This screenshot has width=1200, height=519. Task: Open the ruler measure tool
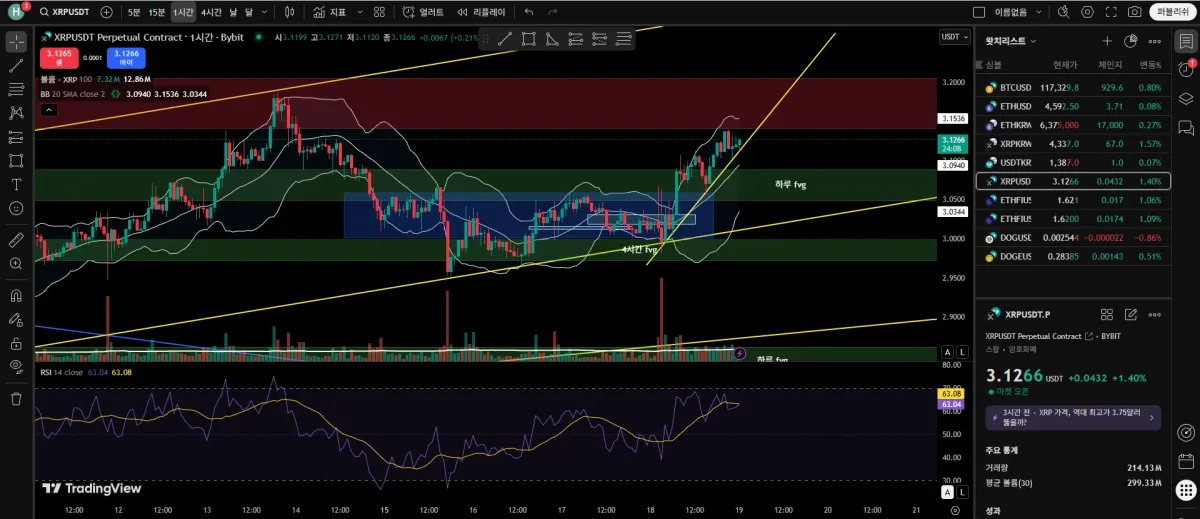[16, 240]
